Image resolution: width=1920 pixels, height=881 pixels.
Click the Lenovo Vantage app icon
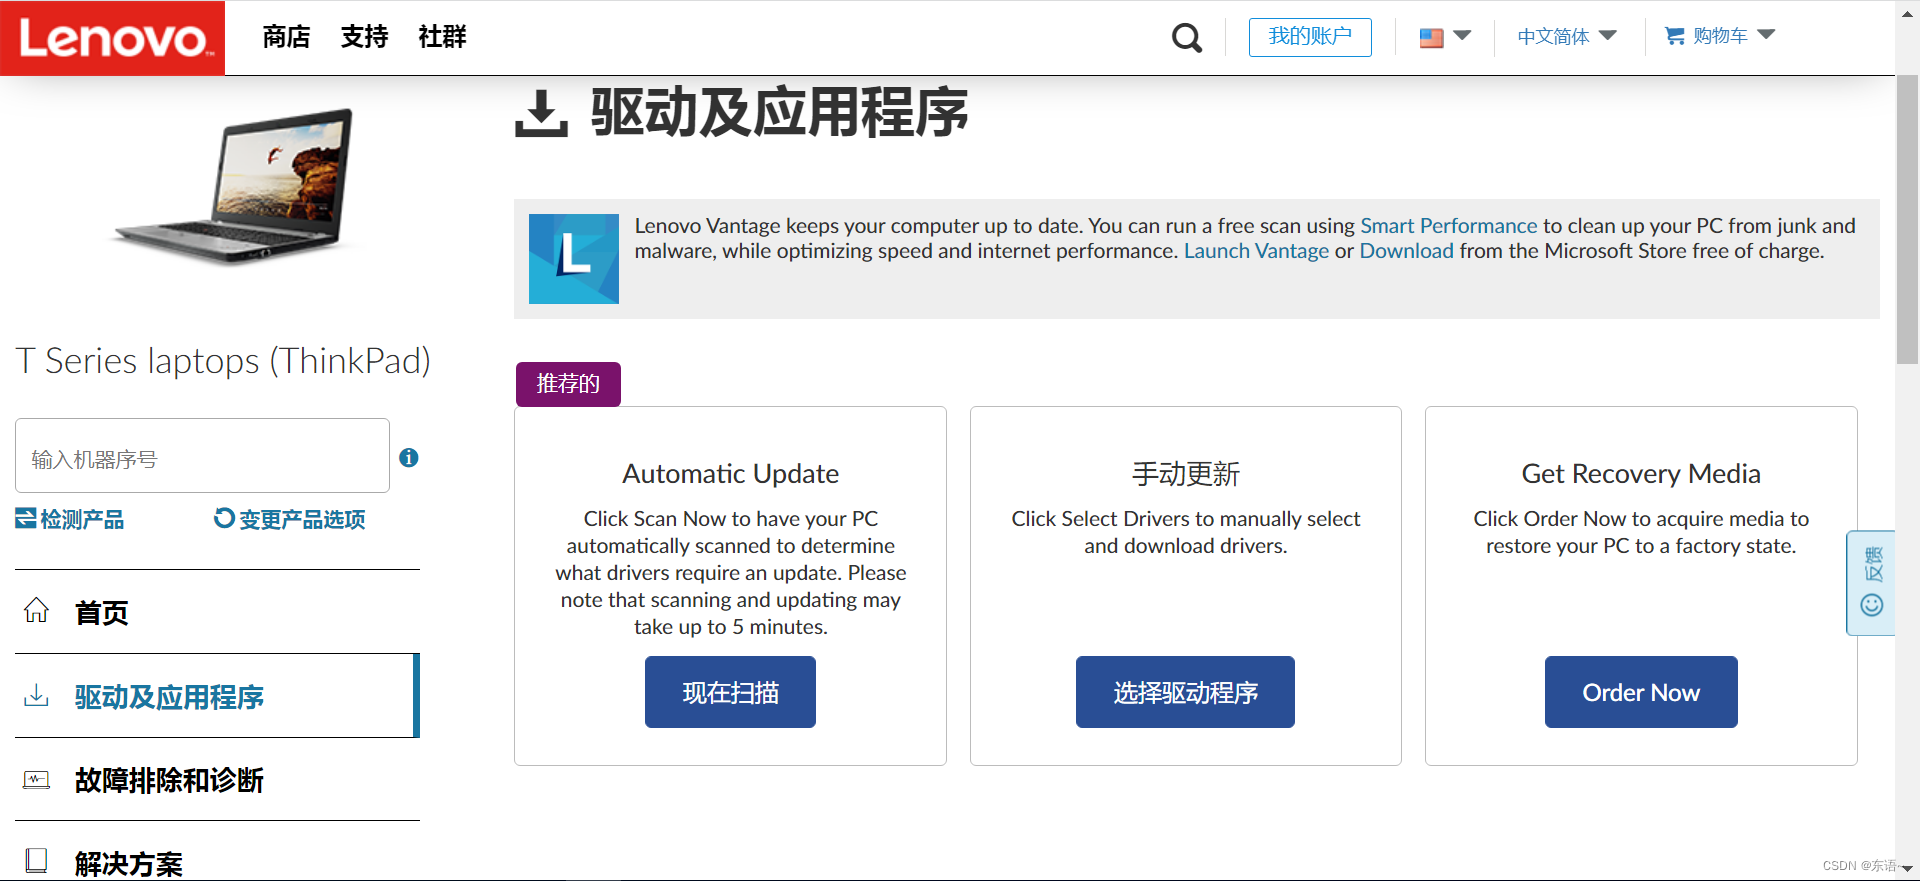click(574, 259)
